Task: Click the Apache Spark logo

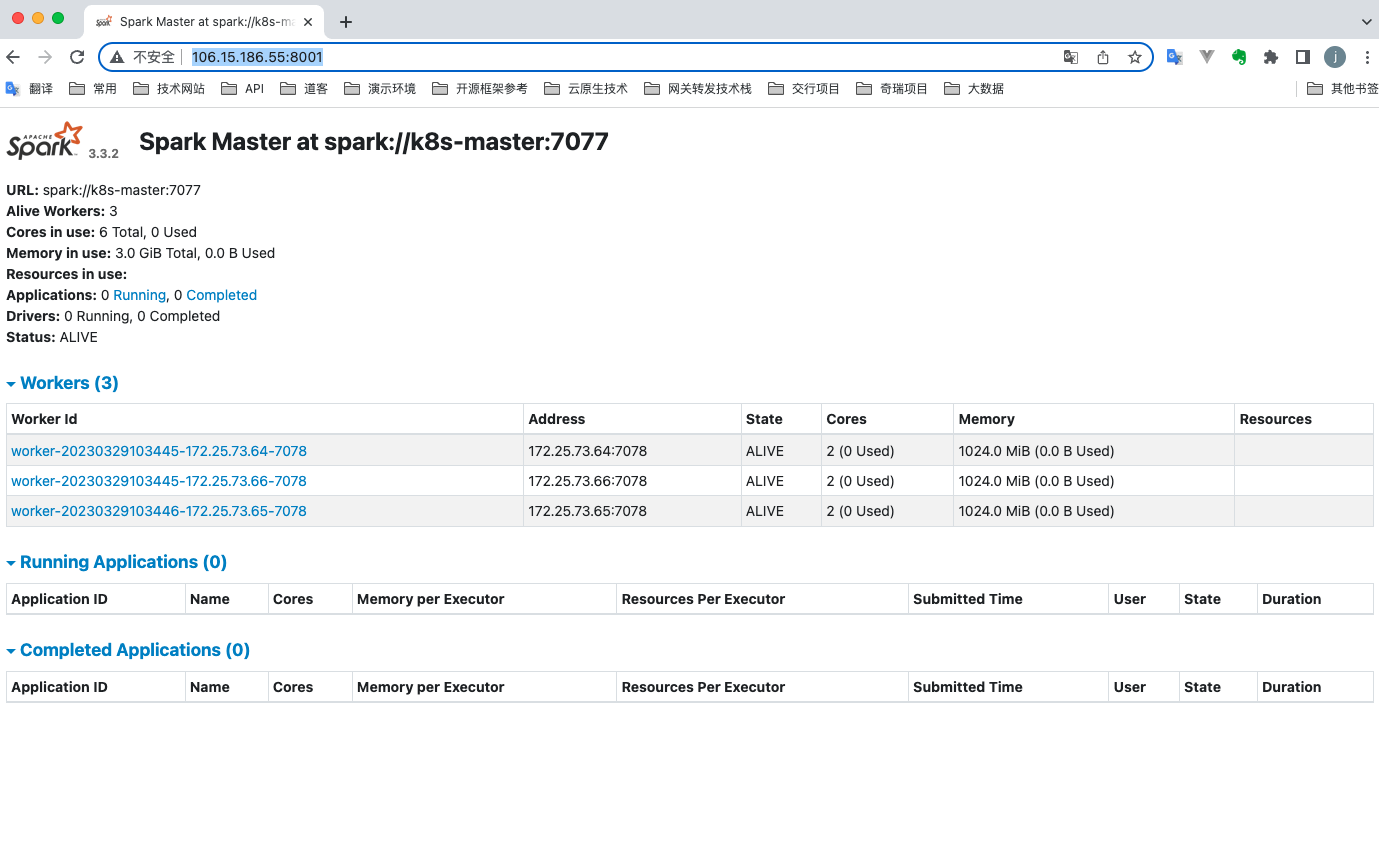Action: [45, 141]
